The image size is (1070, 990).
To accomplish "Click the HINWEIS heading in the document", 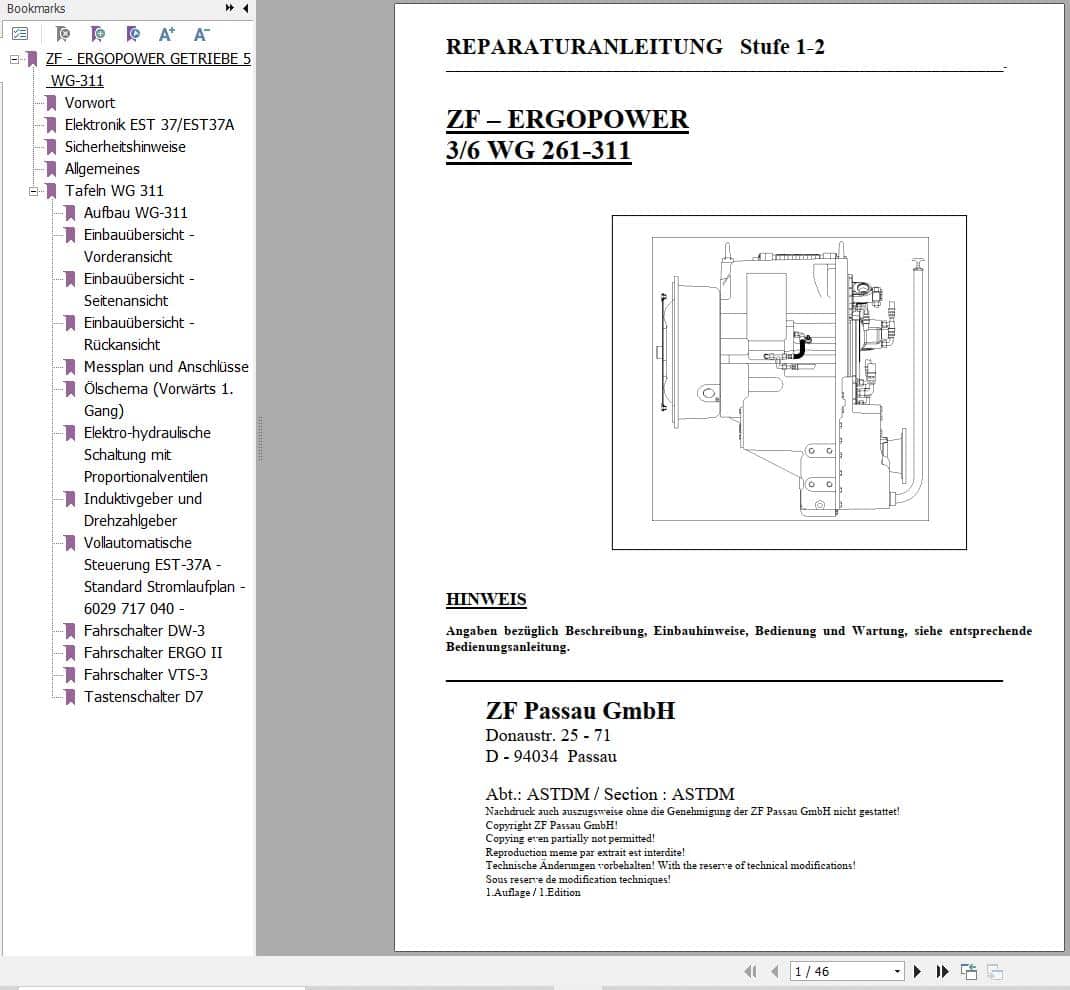I will pos(486,599).
